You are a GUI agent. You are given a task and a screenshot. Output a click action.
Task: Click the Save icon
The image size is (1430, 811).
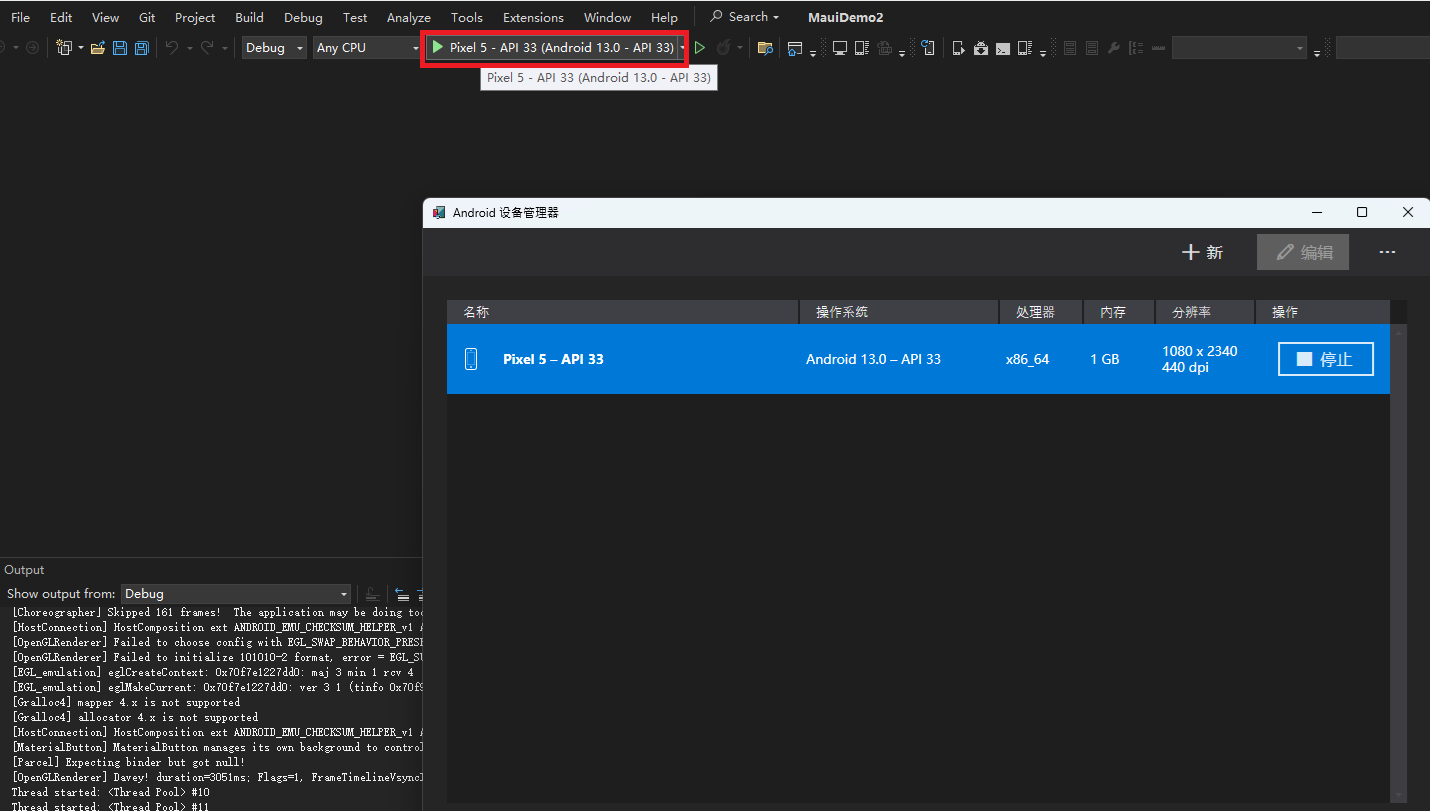(120, 47)
